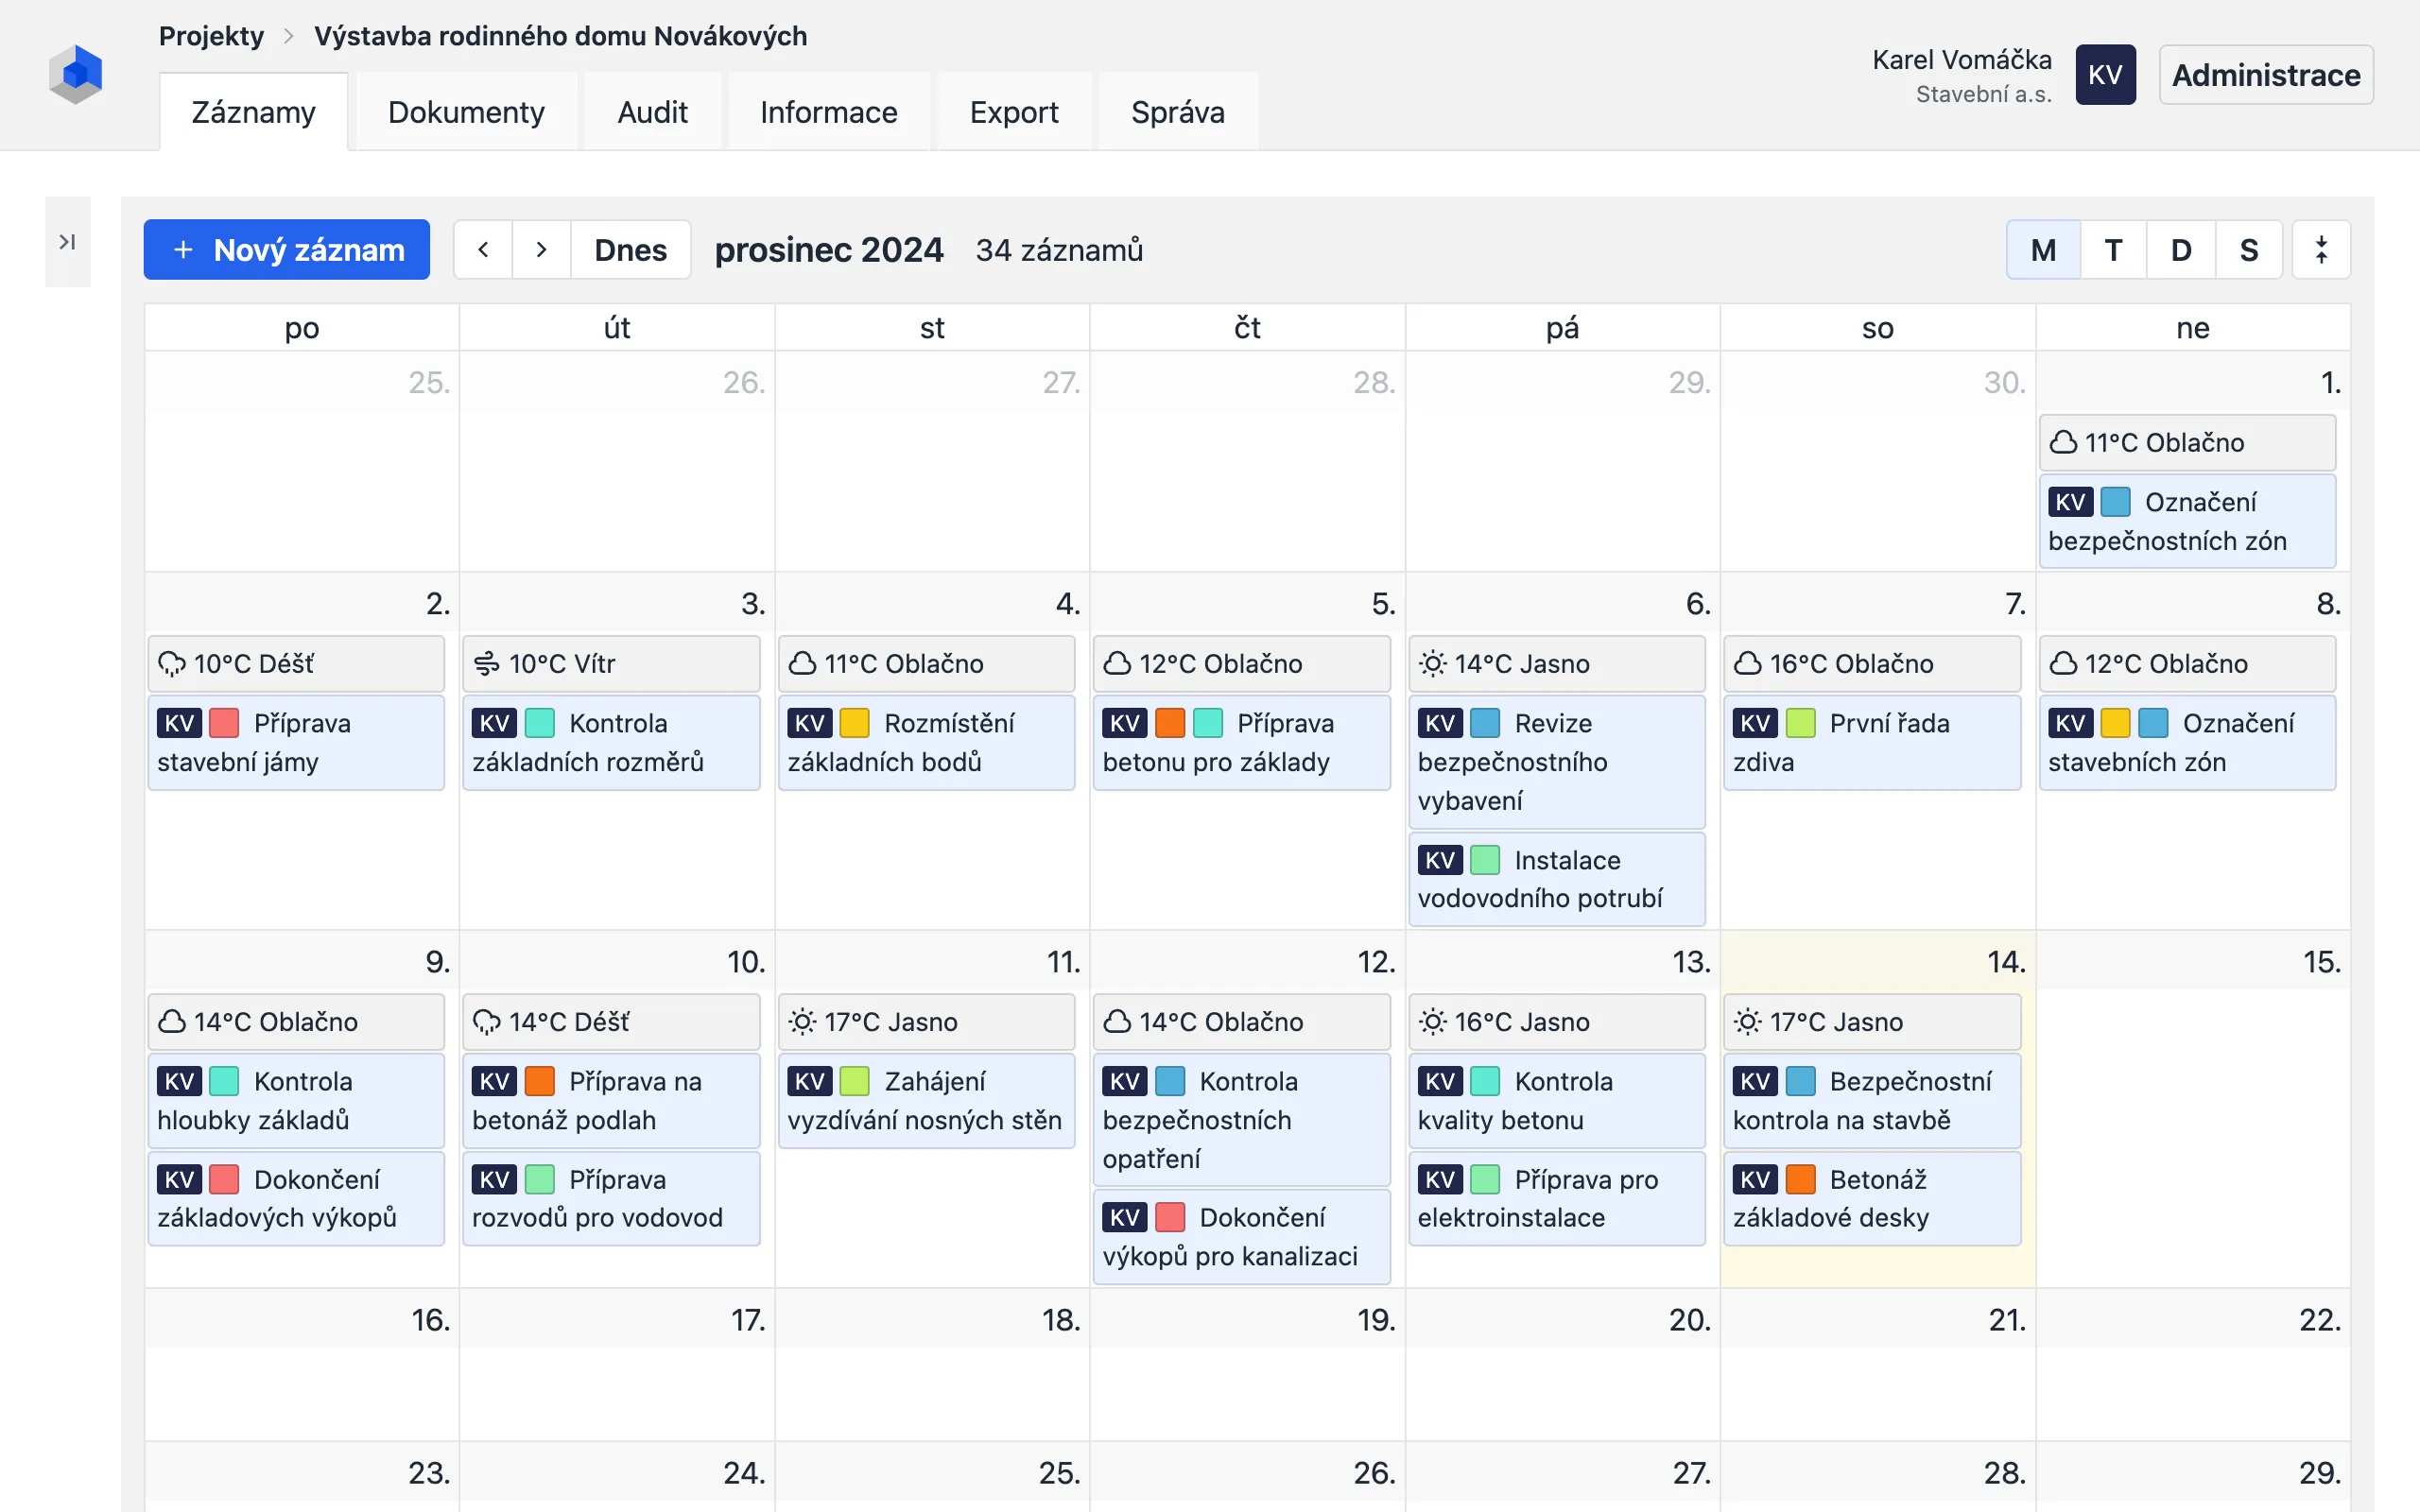Screen dimensions: 2420x1512
Task: Click wind icon in 10°C Vítr weather
Action: pos(487,664)
